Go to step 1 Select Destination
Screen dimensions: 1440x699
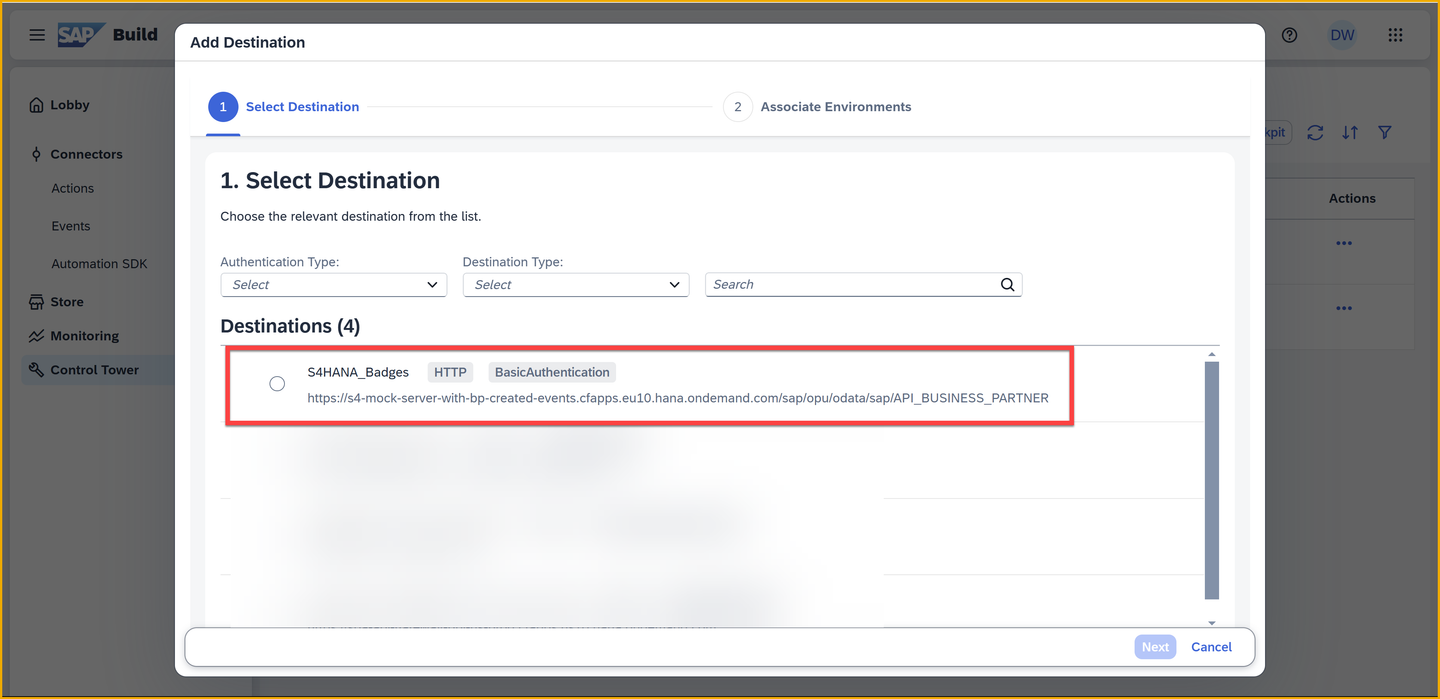click(x=284, y=107)
